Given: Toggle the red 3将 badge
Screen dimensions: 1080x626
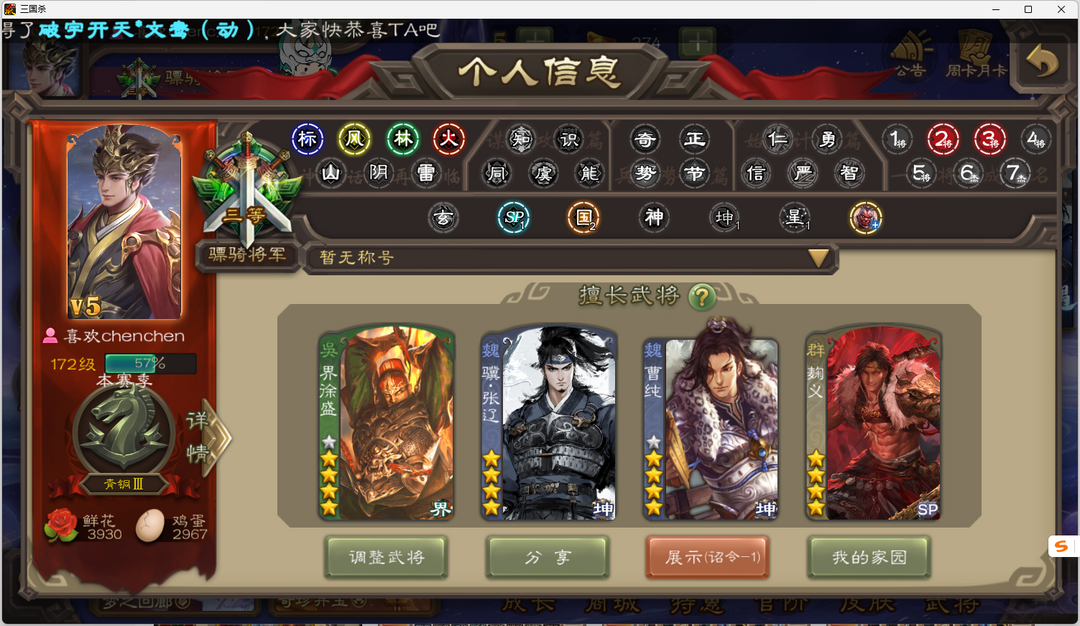Looking at the screenshot, I should coord(990,140).
